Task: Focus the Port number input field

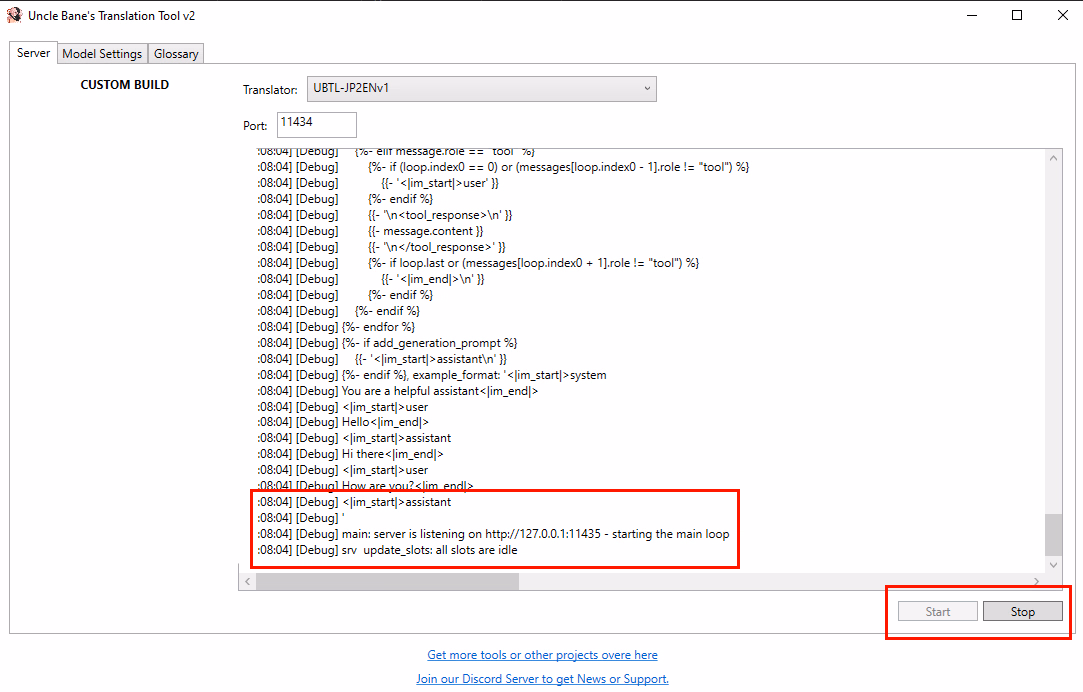Action: 316,124
